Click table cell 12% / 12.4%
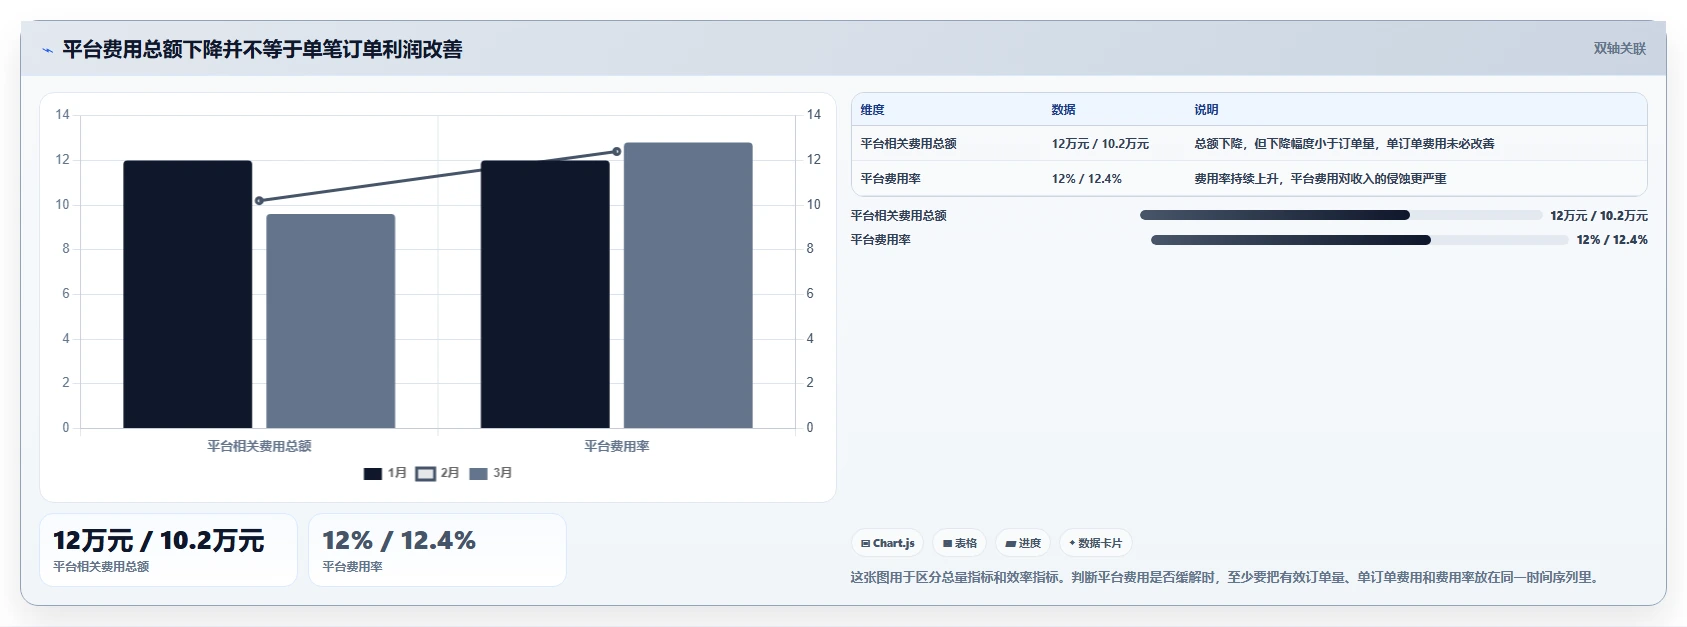 pos(1086,179)
